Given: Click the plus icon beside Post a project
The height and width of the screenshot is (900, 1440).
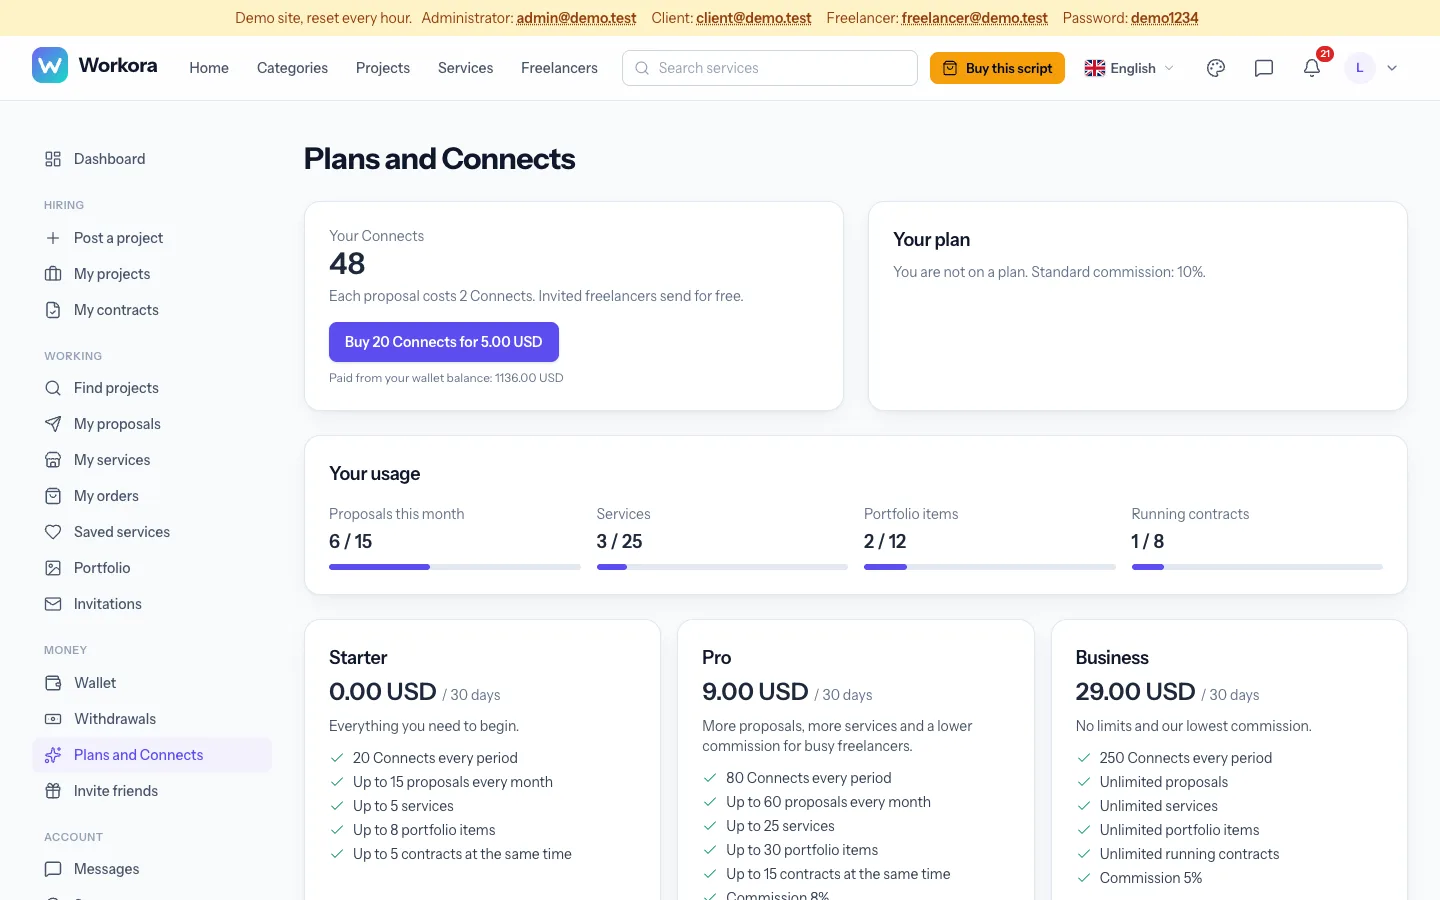Looking at the screenshot, I should (53, 238).
